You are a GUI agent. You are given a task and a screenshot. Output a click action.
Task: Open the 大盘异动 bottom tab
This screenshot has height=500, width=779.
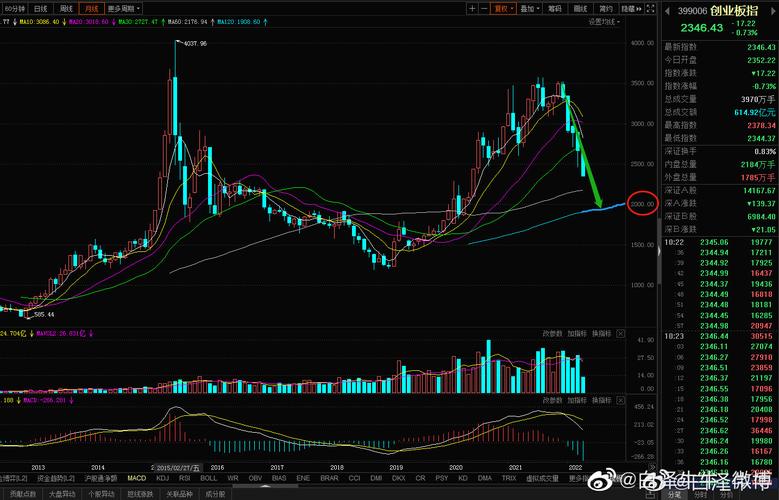click(x=65, y=493)
